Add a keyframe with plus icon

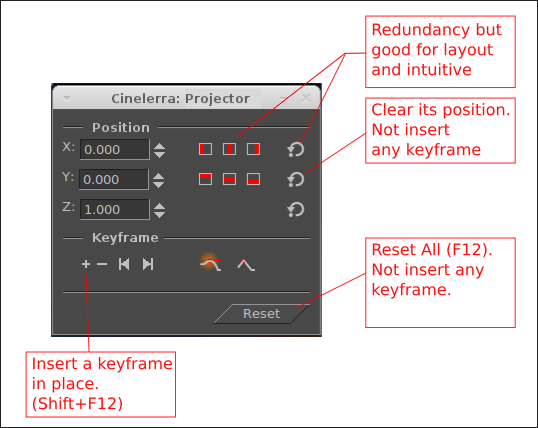tap(86, 264)
